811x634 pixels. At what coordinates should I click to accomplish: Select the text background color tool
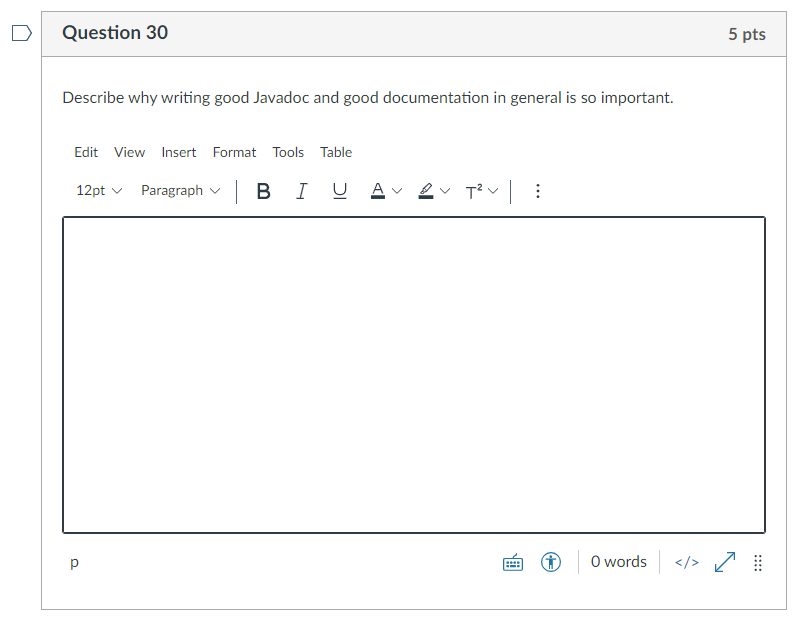tap(425, 191)
